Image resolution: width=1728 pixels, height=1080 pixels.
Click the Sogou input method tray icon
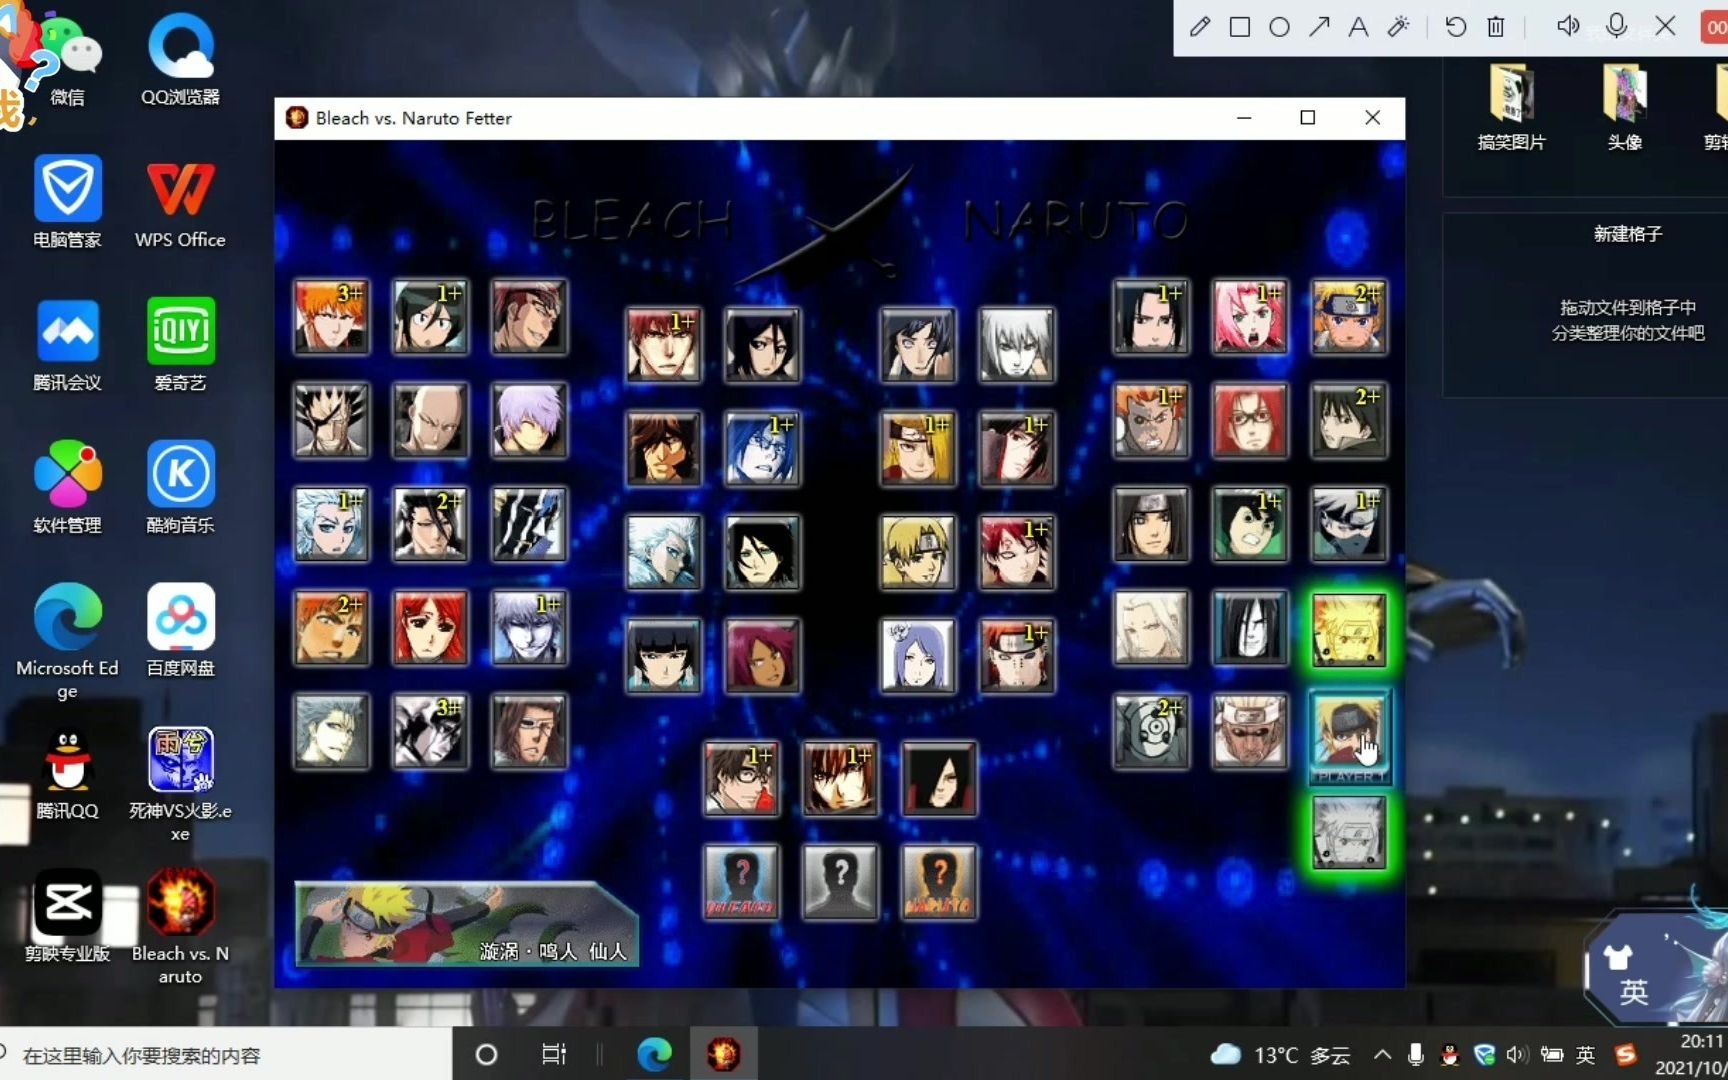(x=1626, y=1055)
